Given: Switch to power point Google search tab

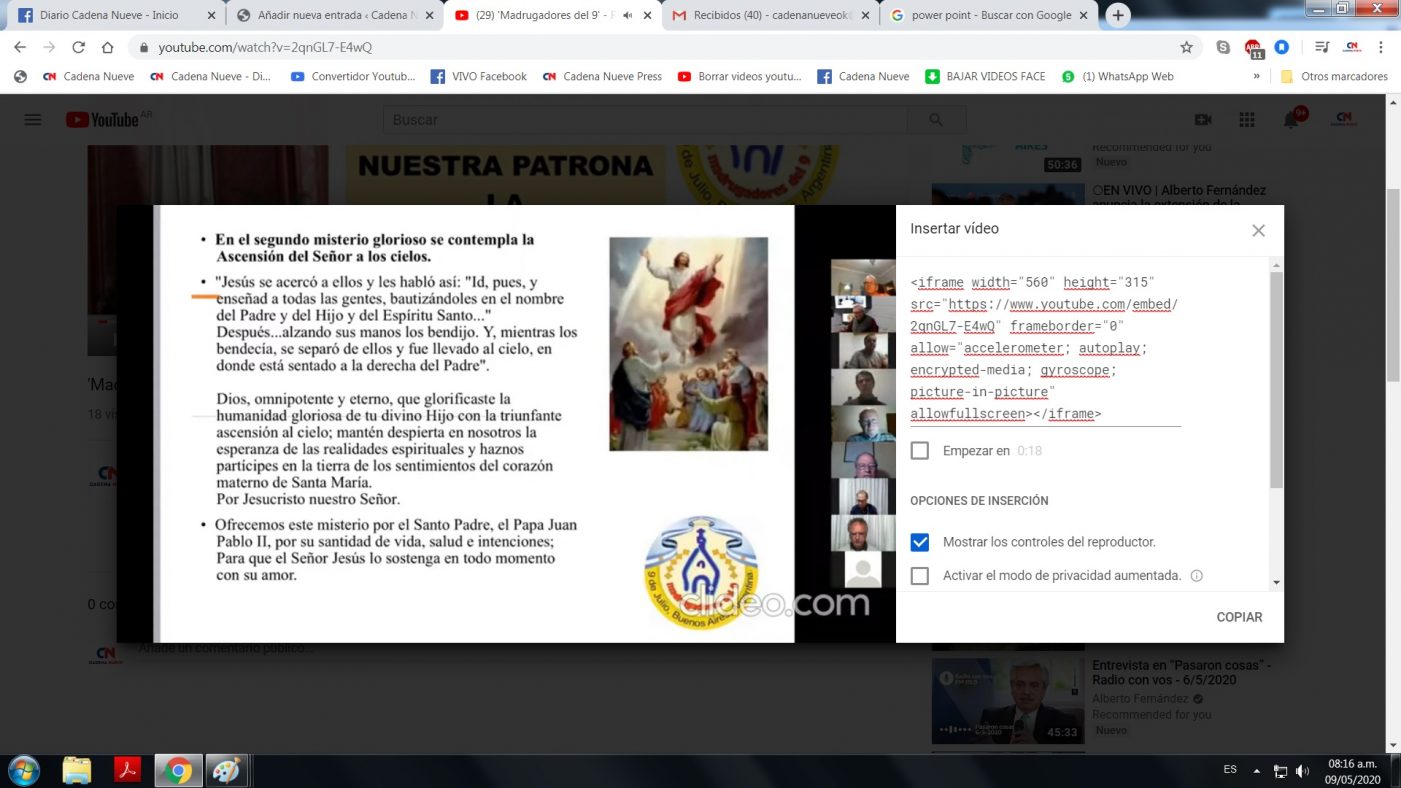Looking at the screenshot, I should tap(990, 15).
